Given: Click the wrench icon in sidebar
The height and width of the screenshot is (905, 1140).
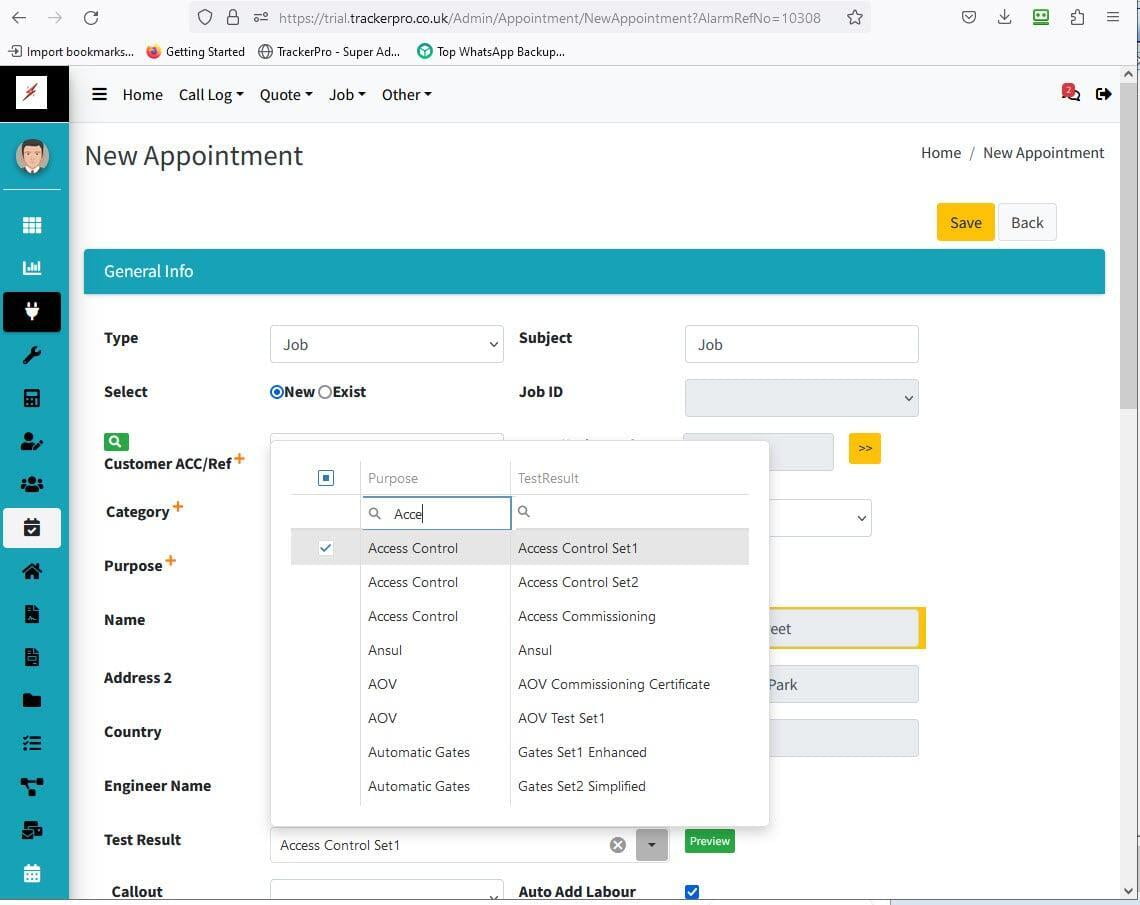Looking at the screenshot, I should 32,355.
